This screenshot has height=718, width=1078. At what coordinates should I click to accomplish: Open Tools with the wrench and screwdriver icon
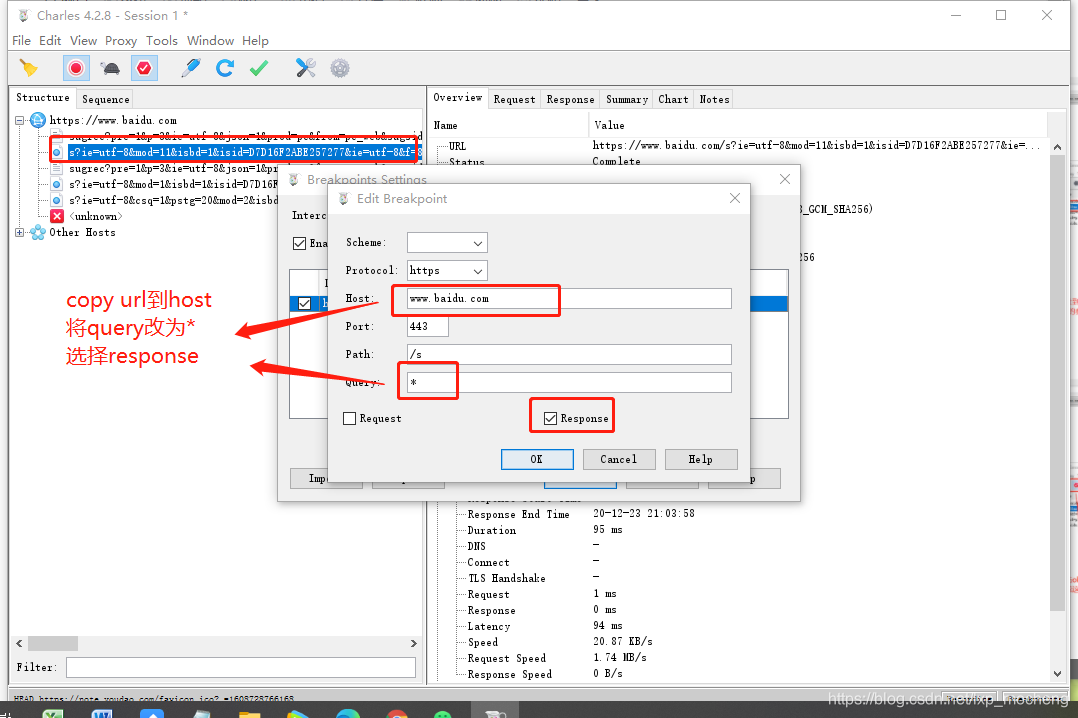[x=305, y=68]
